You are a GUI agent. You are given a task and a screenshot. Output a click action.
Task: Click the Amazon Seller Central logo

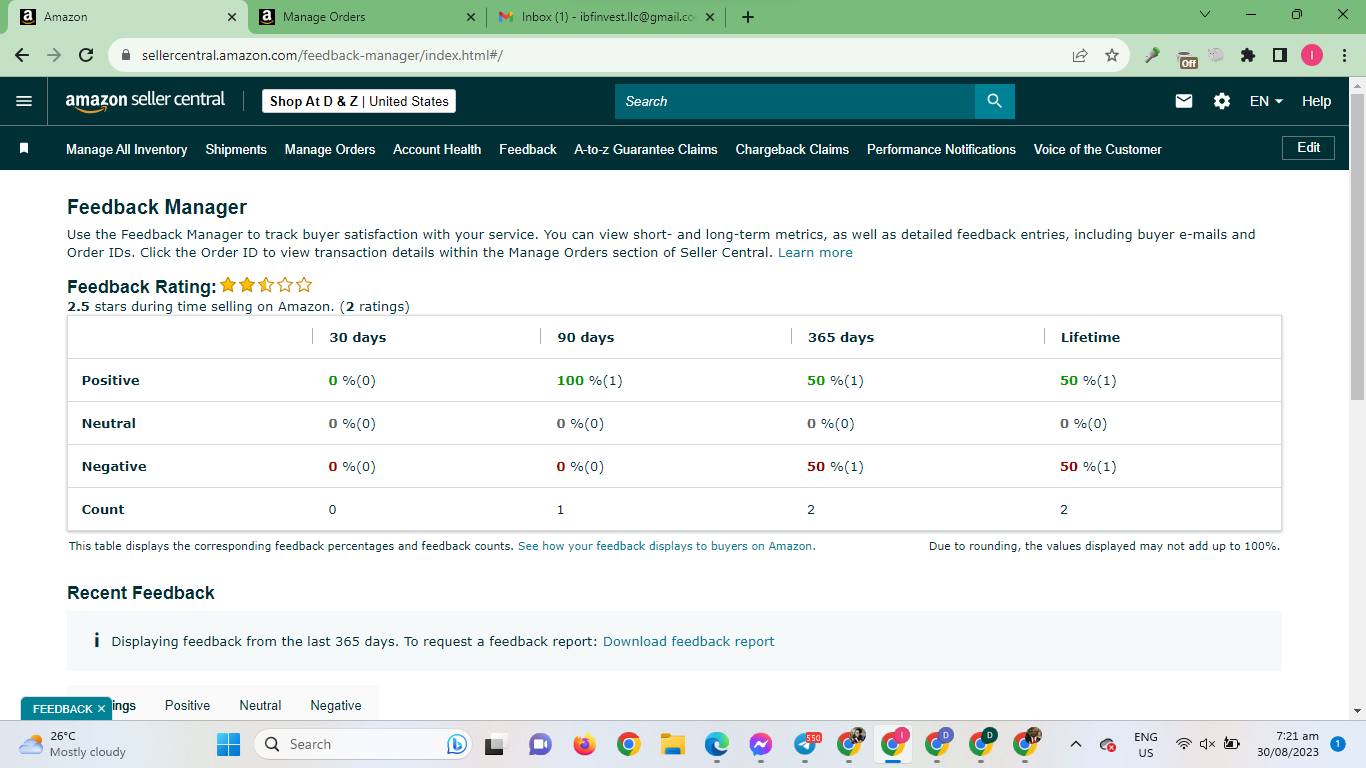(x=145, y=101)
